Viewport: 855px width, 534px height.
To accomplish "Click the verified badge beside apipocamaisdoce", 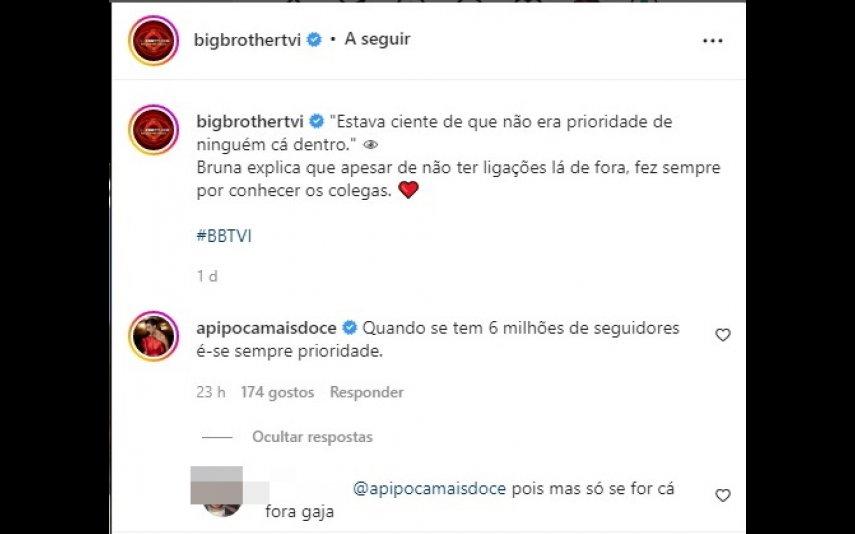I will (x=350, y=328).
